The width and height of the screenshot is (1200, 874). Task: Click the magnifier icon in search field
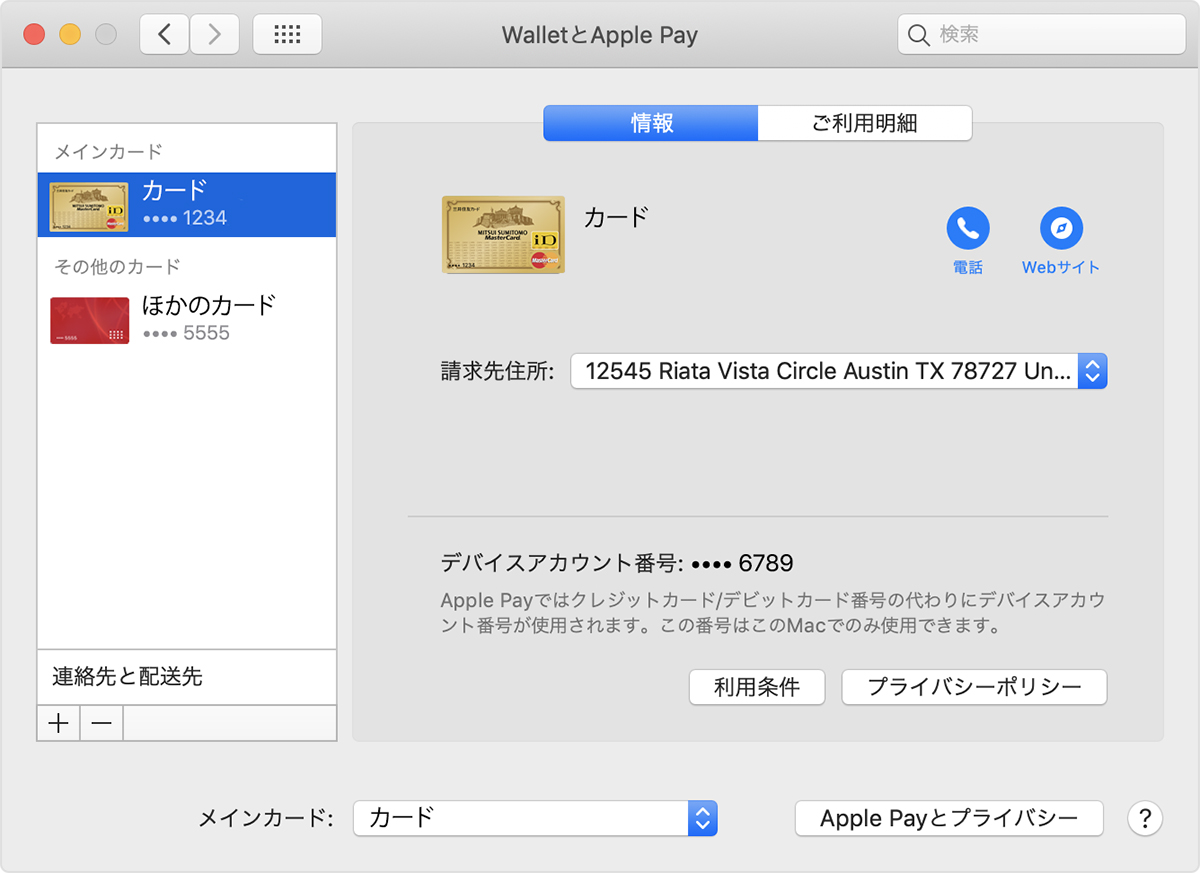click(918, 35)
